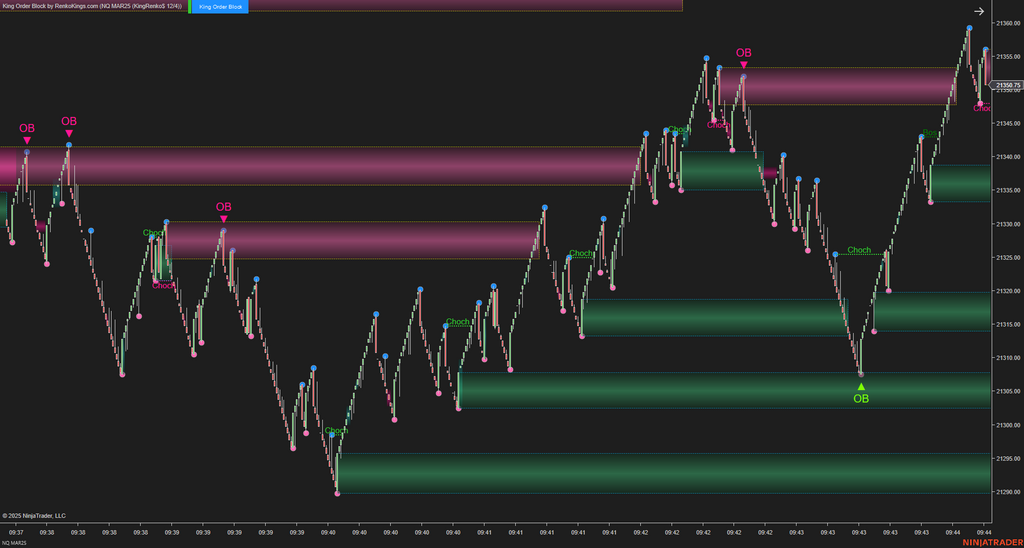Click the pink swing-low dot at 21290
Screen dimensions: 1024x548
click(337, 494)
